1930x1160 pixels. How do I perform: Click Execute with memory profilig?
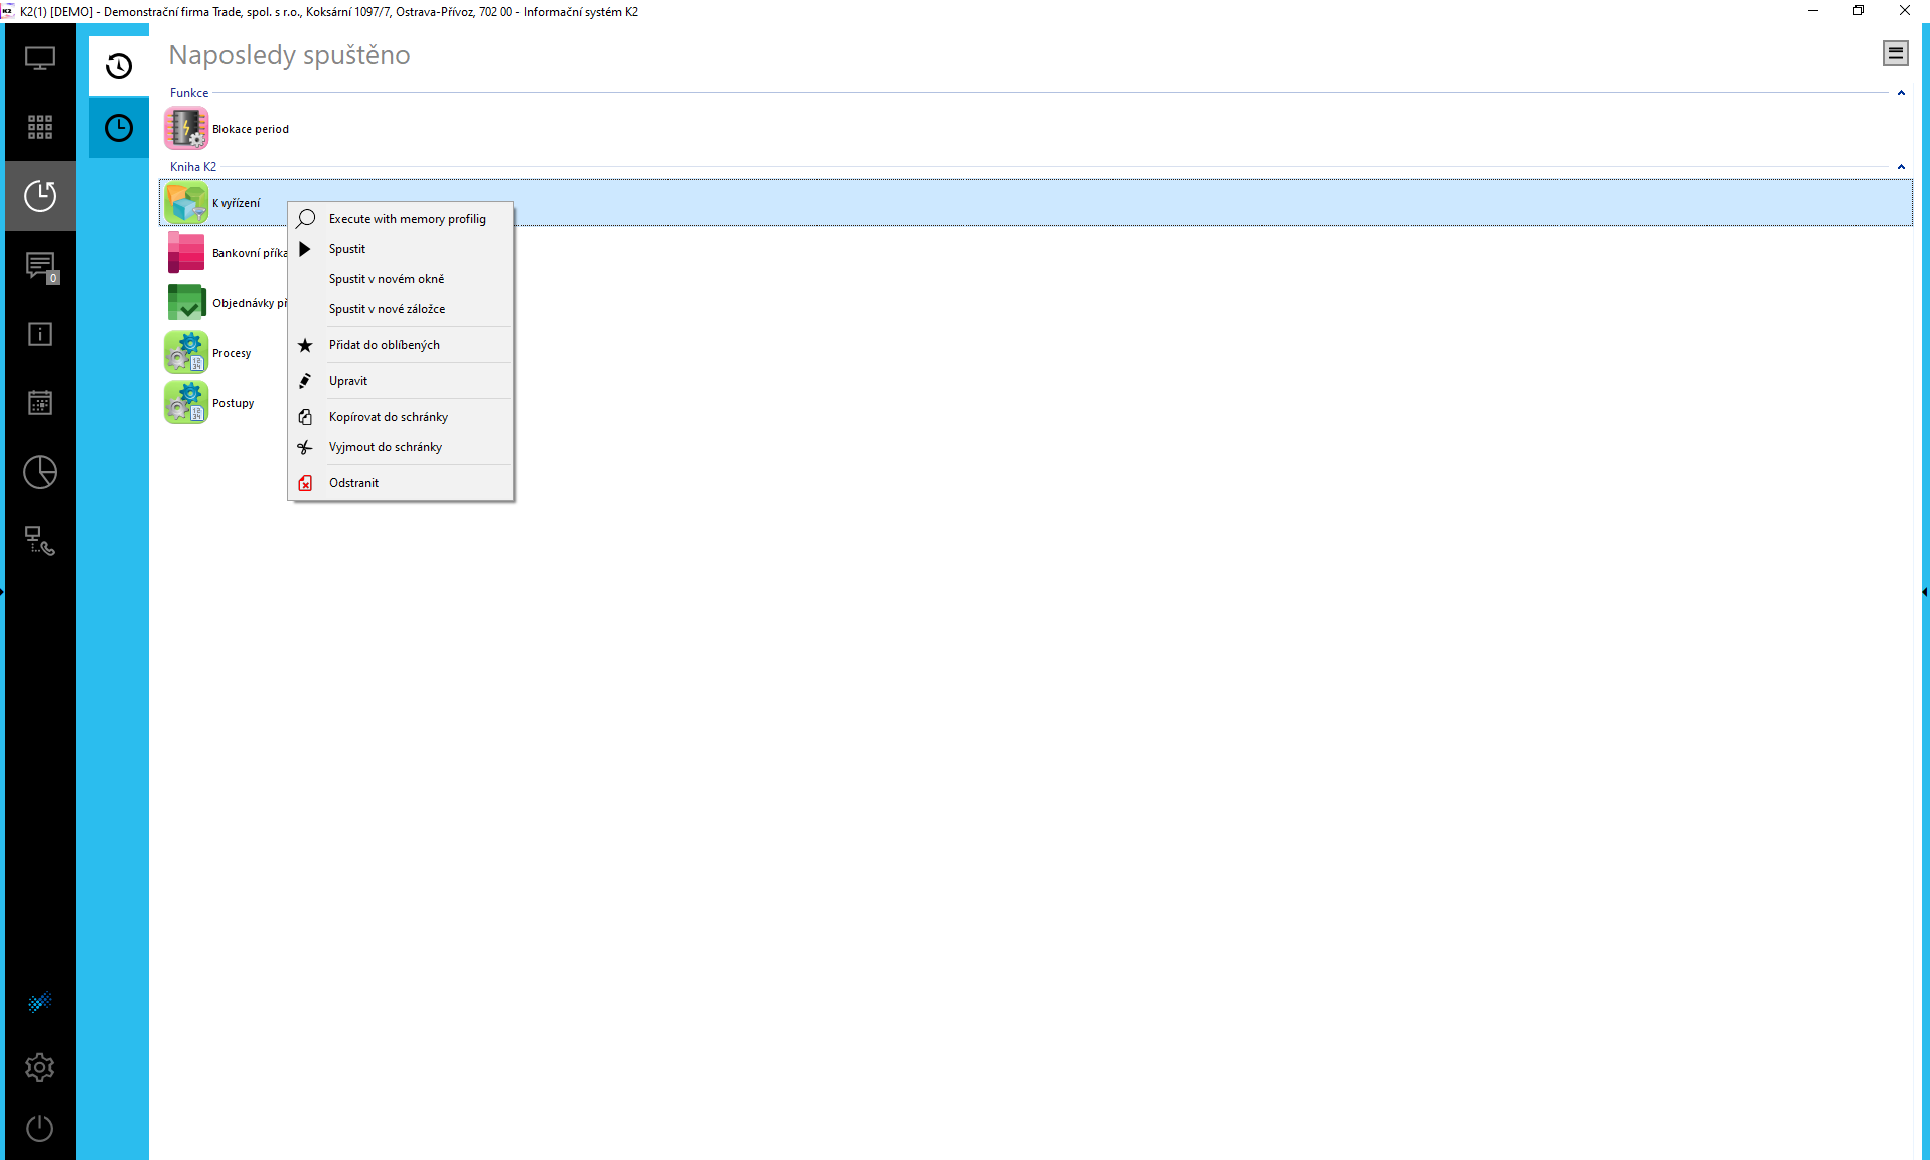click(407, 219)
